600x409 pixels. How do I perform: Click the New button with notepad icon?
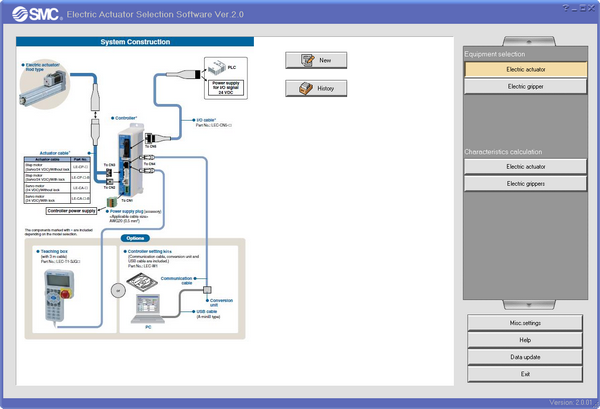click(316, 61)
